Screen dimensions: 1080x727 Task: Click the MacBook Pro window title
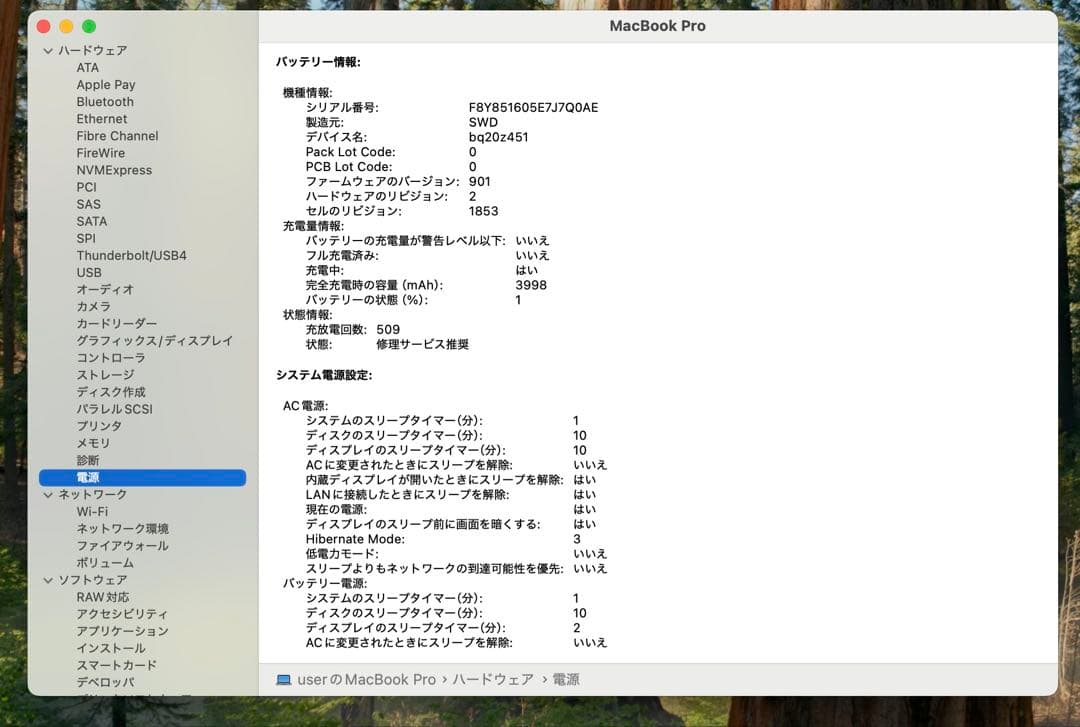(657, 26)
